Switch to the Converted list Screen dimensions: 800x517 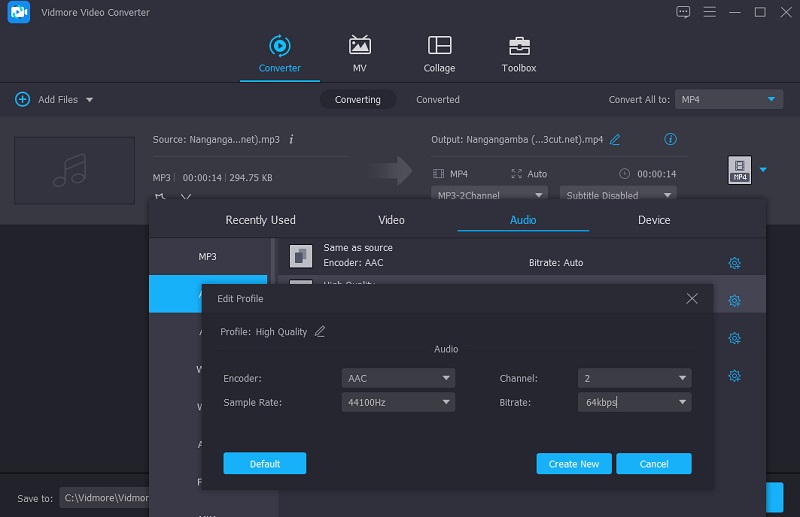(438, 100)
